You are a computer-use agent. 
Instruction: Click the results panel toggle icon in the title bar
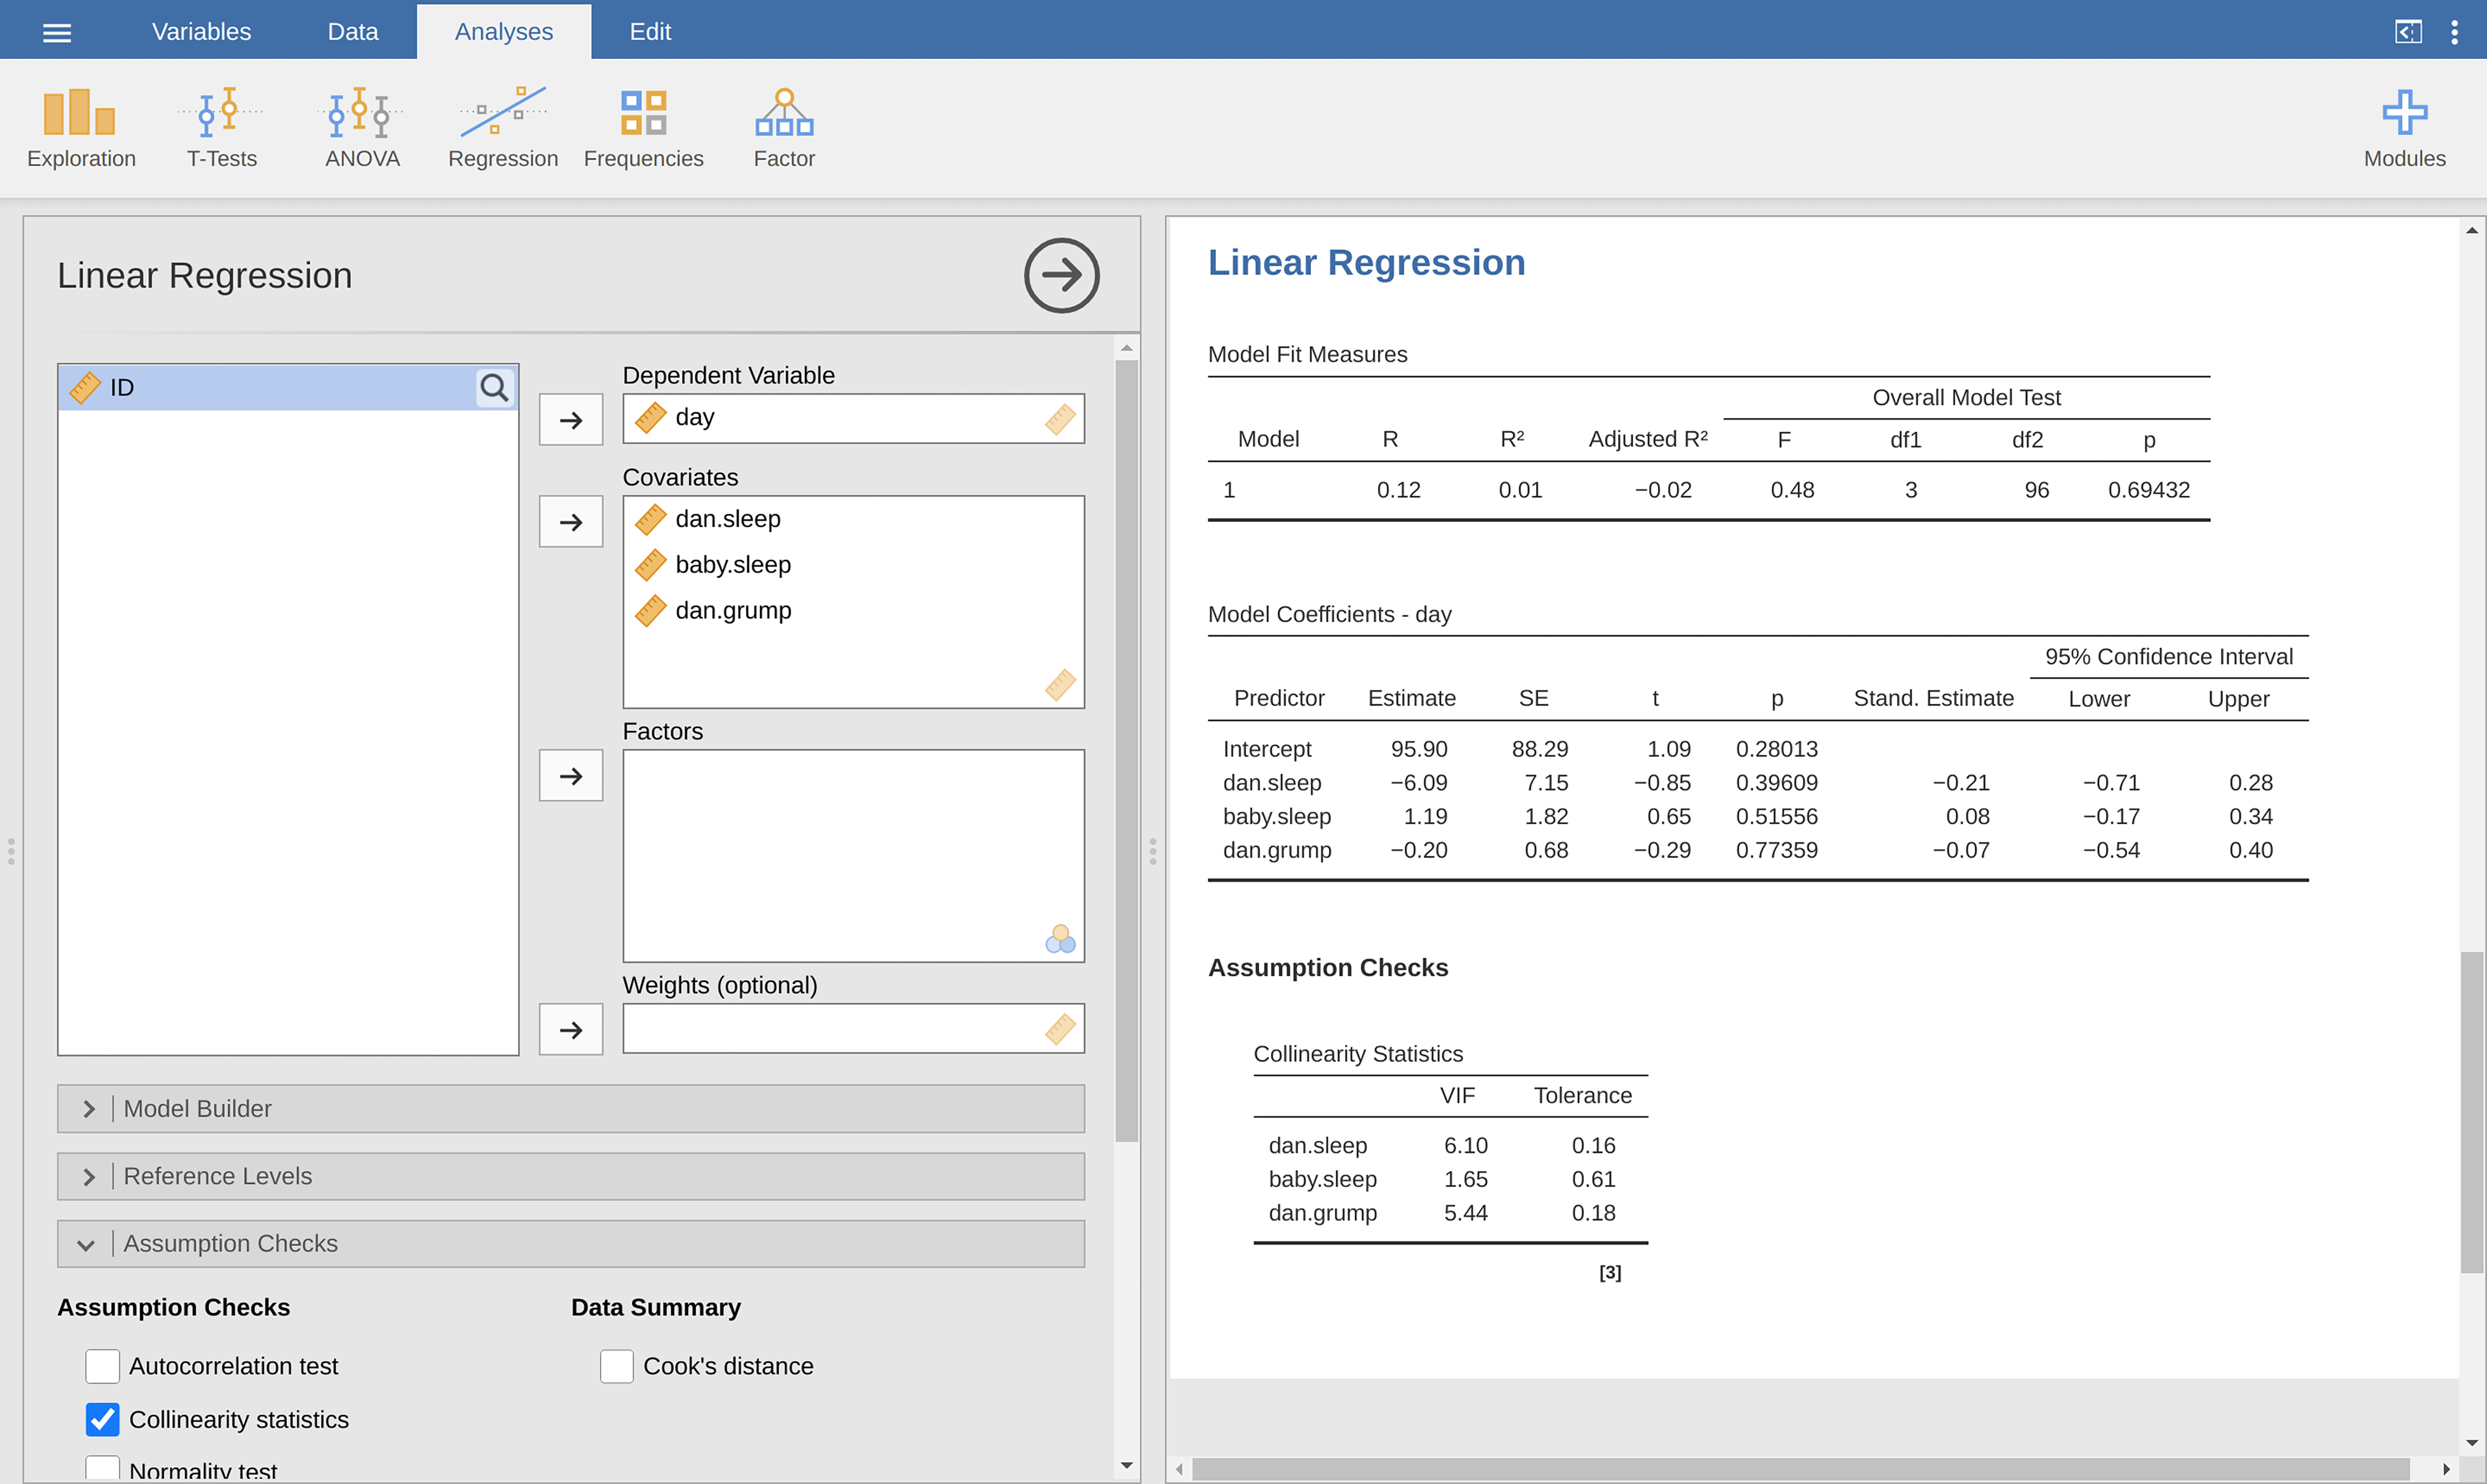[2408, 32]
